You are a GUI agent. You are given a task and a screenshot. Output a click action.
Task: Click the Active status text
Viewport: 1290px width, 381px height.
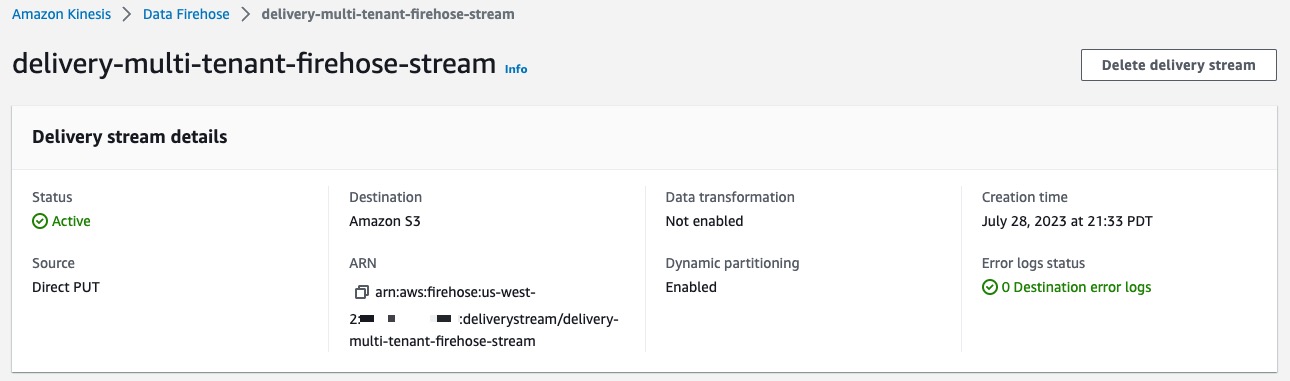71,221
